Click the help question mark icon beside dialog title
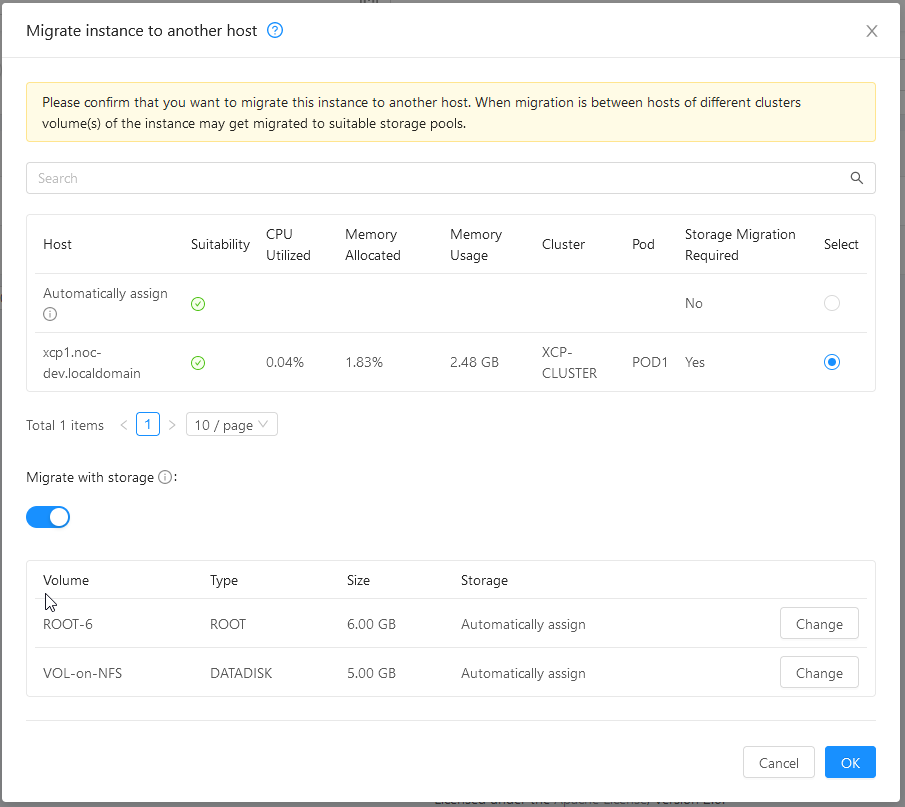 click(x=276, y=30)
